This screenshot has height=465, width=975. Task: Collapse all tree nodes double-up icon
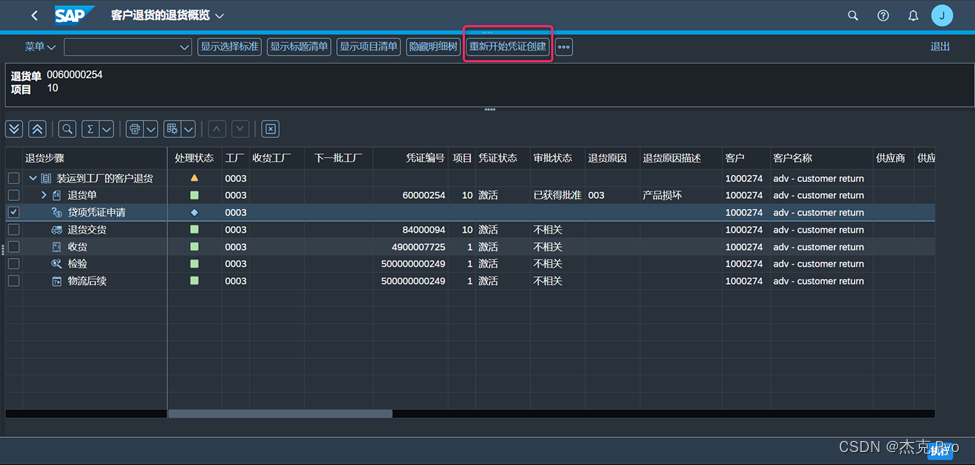point(37,129)
